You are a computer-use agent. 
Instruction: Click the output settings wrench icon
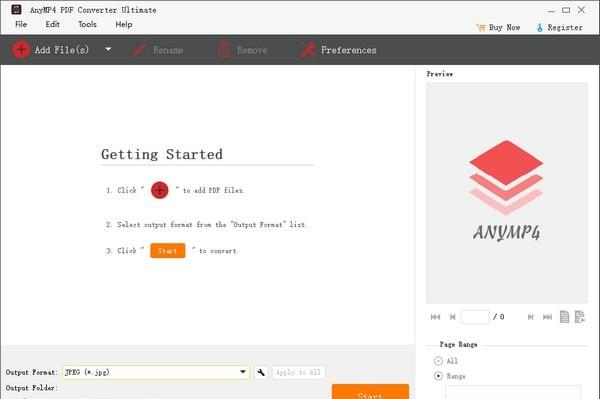261,372
